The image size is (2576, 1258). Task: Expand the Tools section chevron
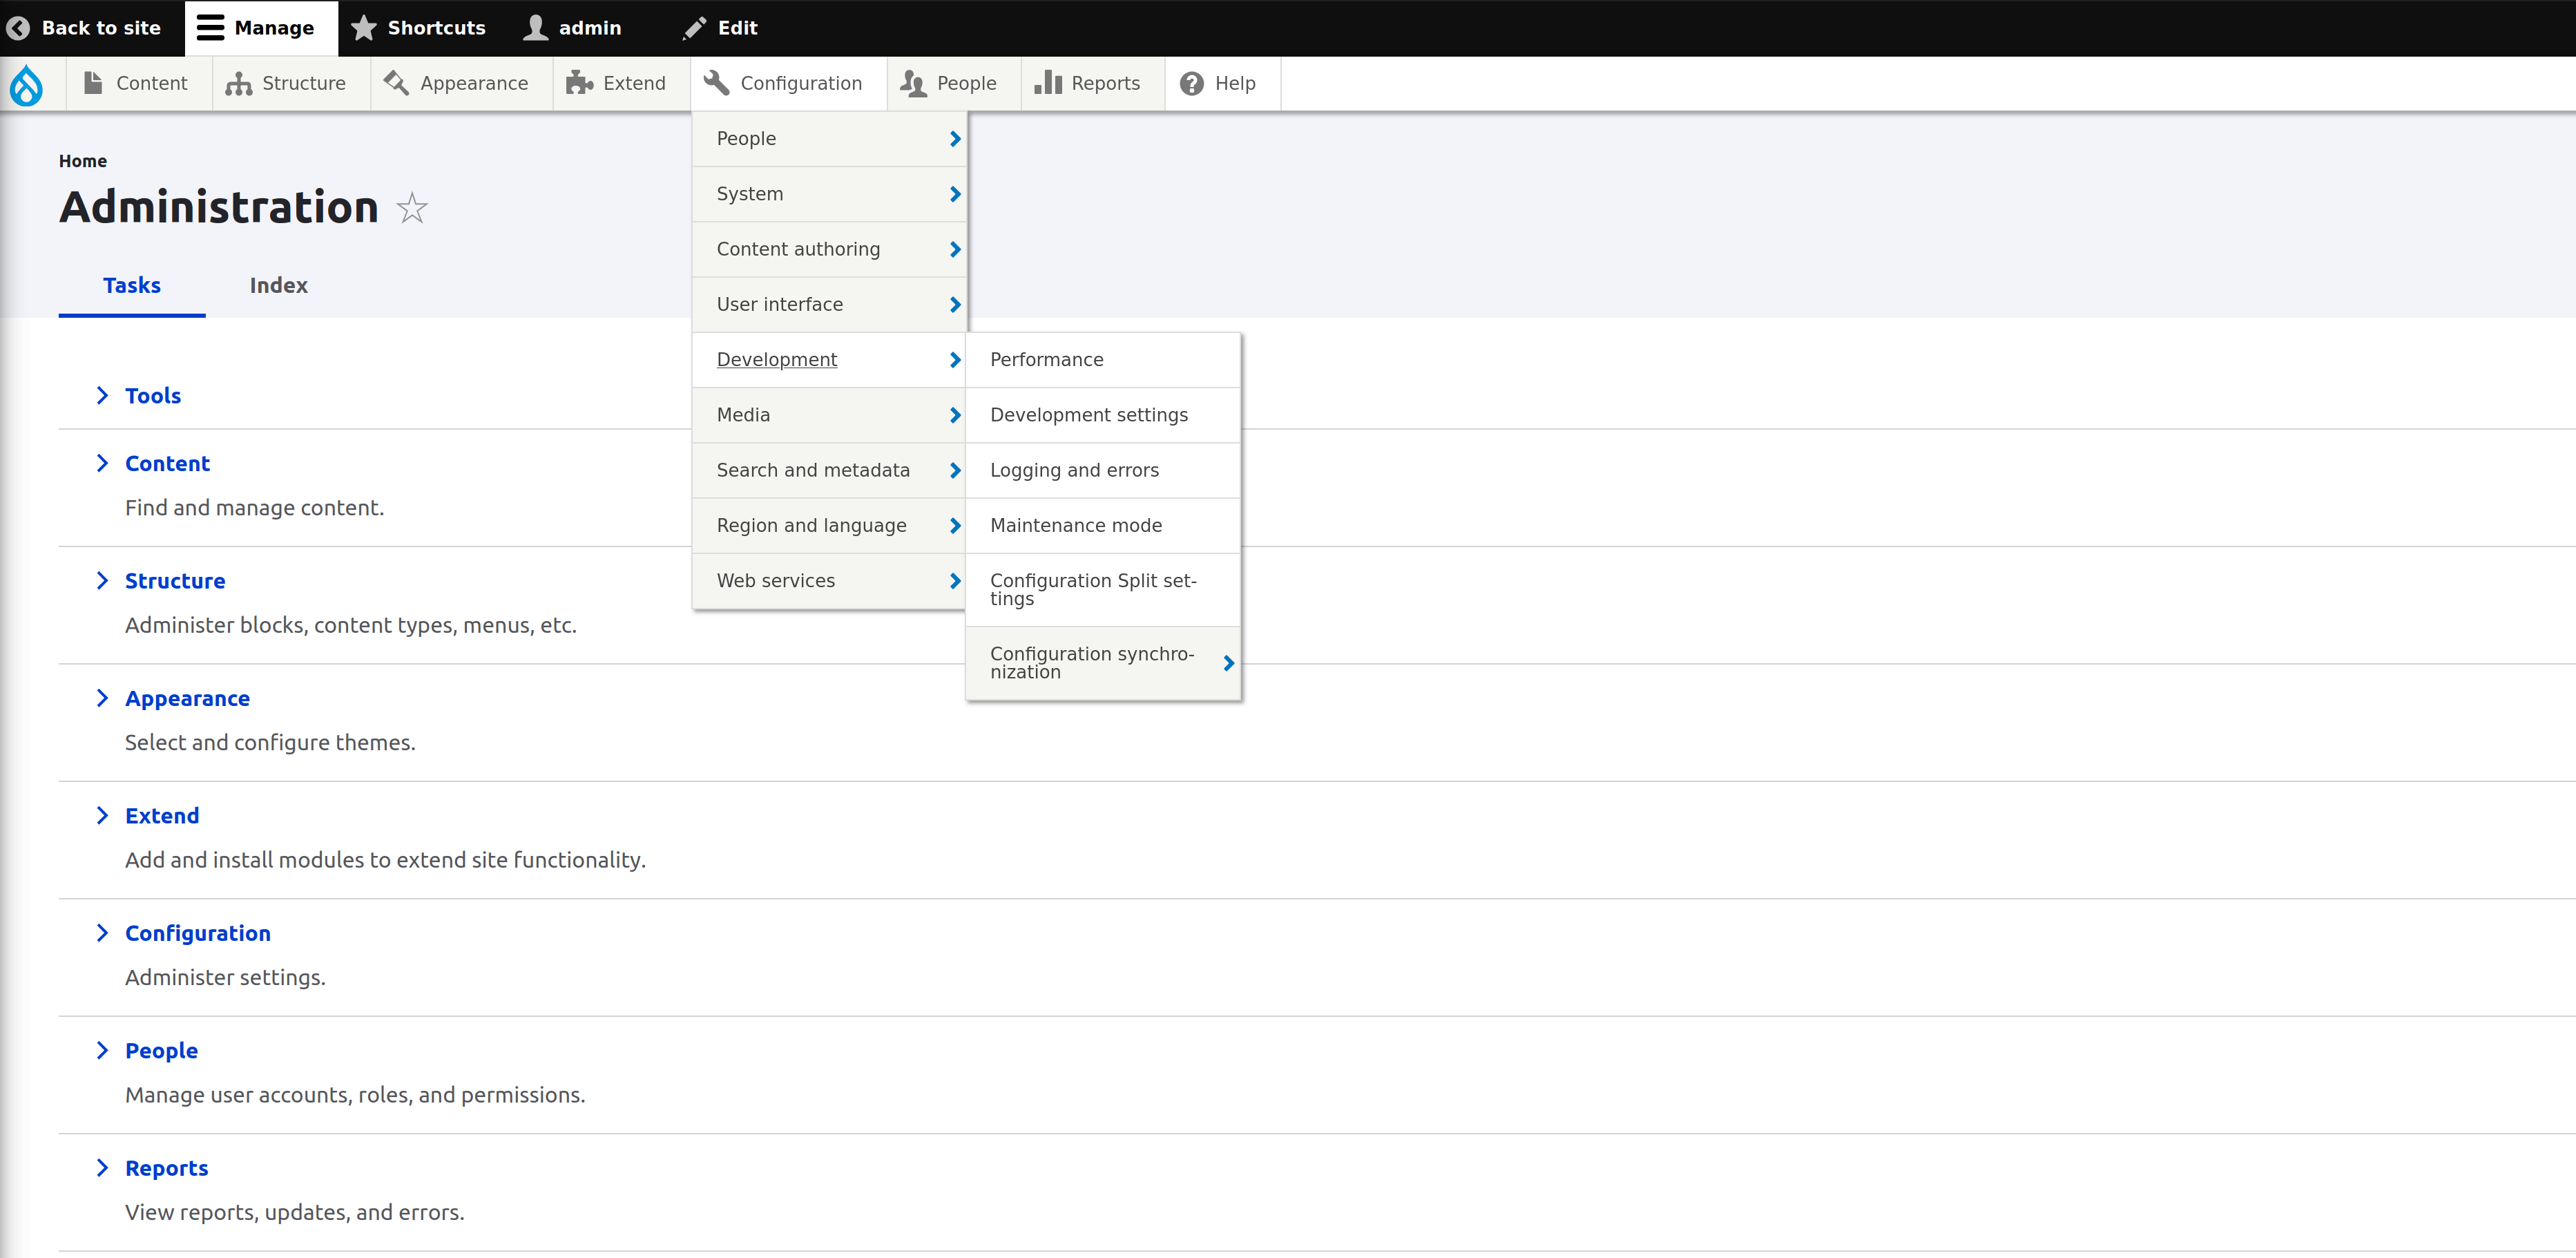point(102,396)
